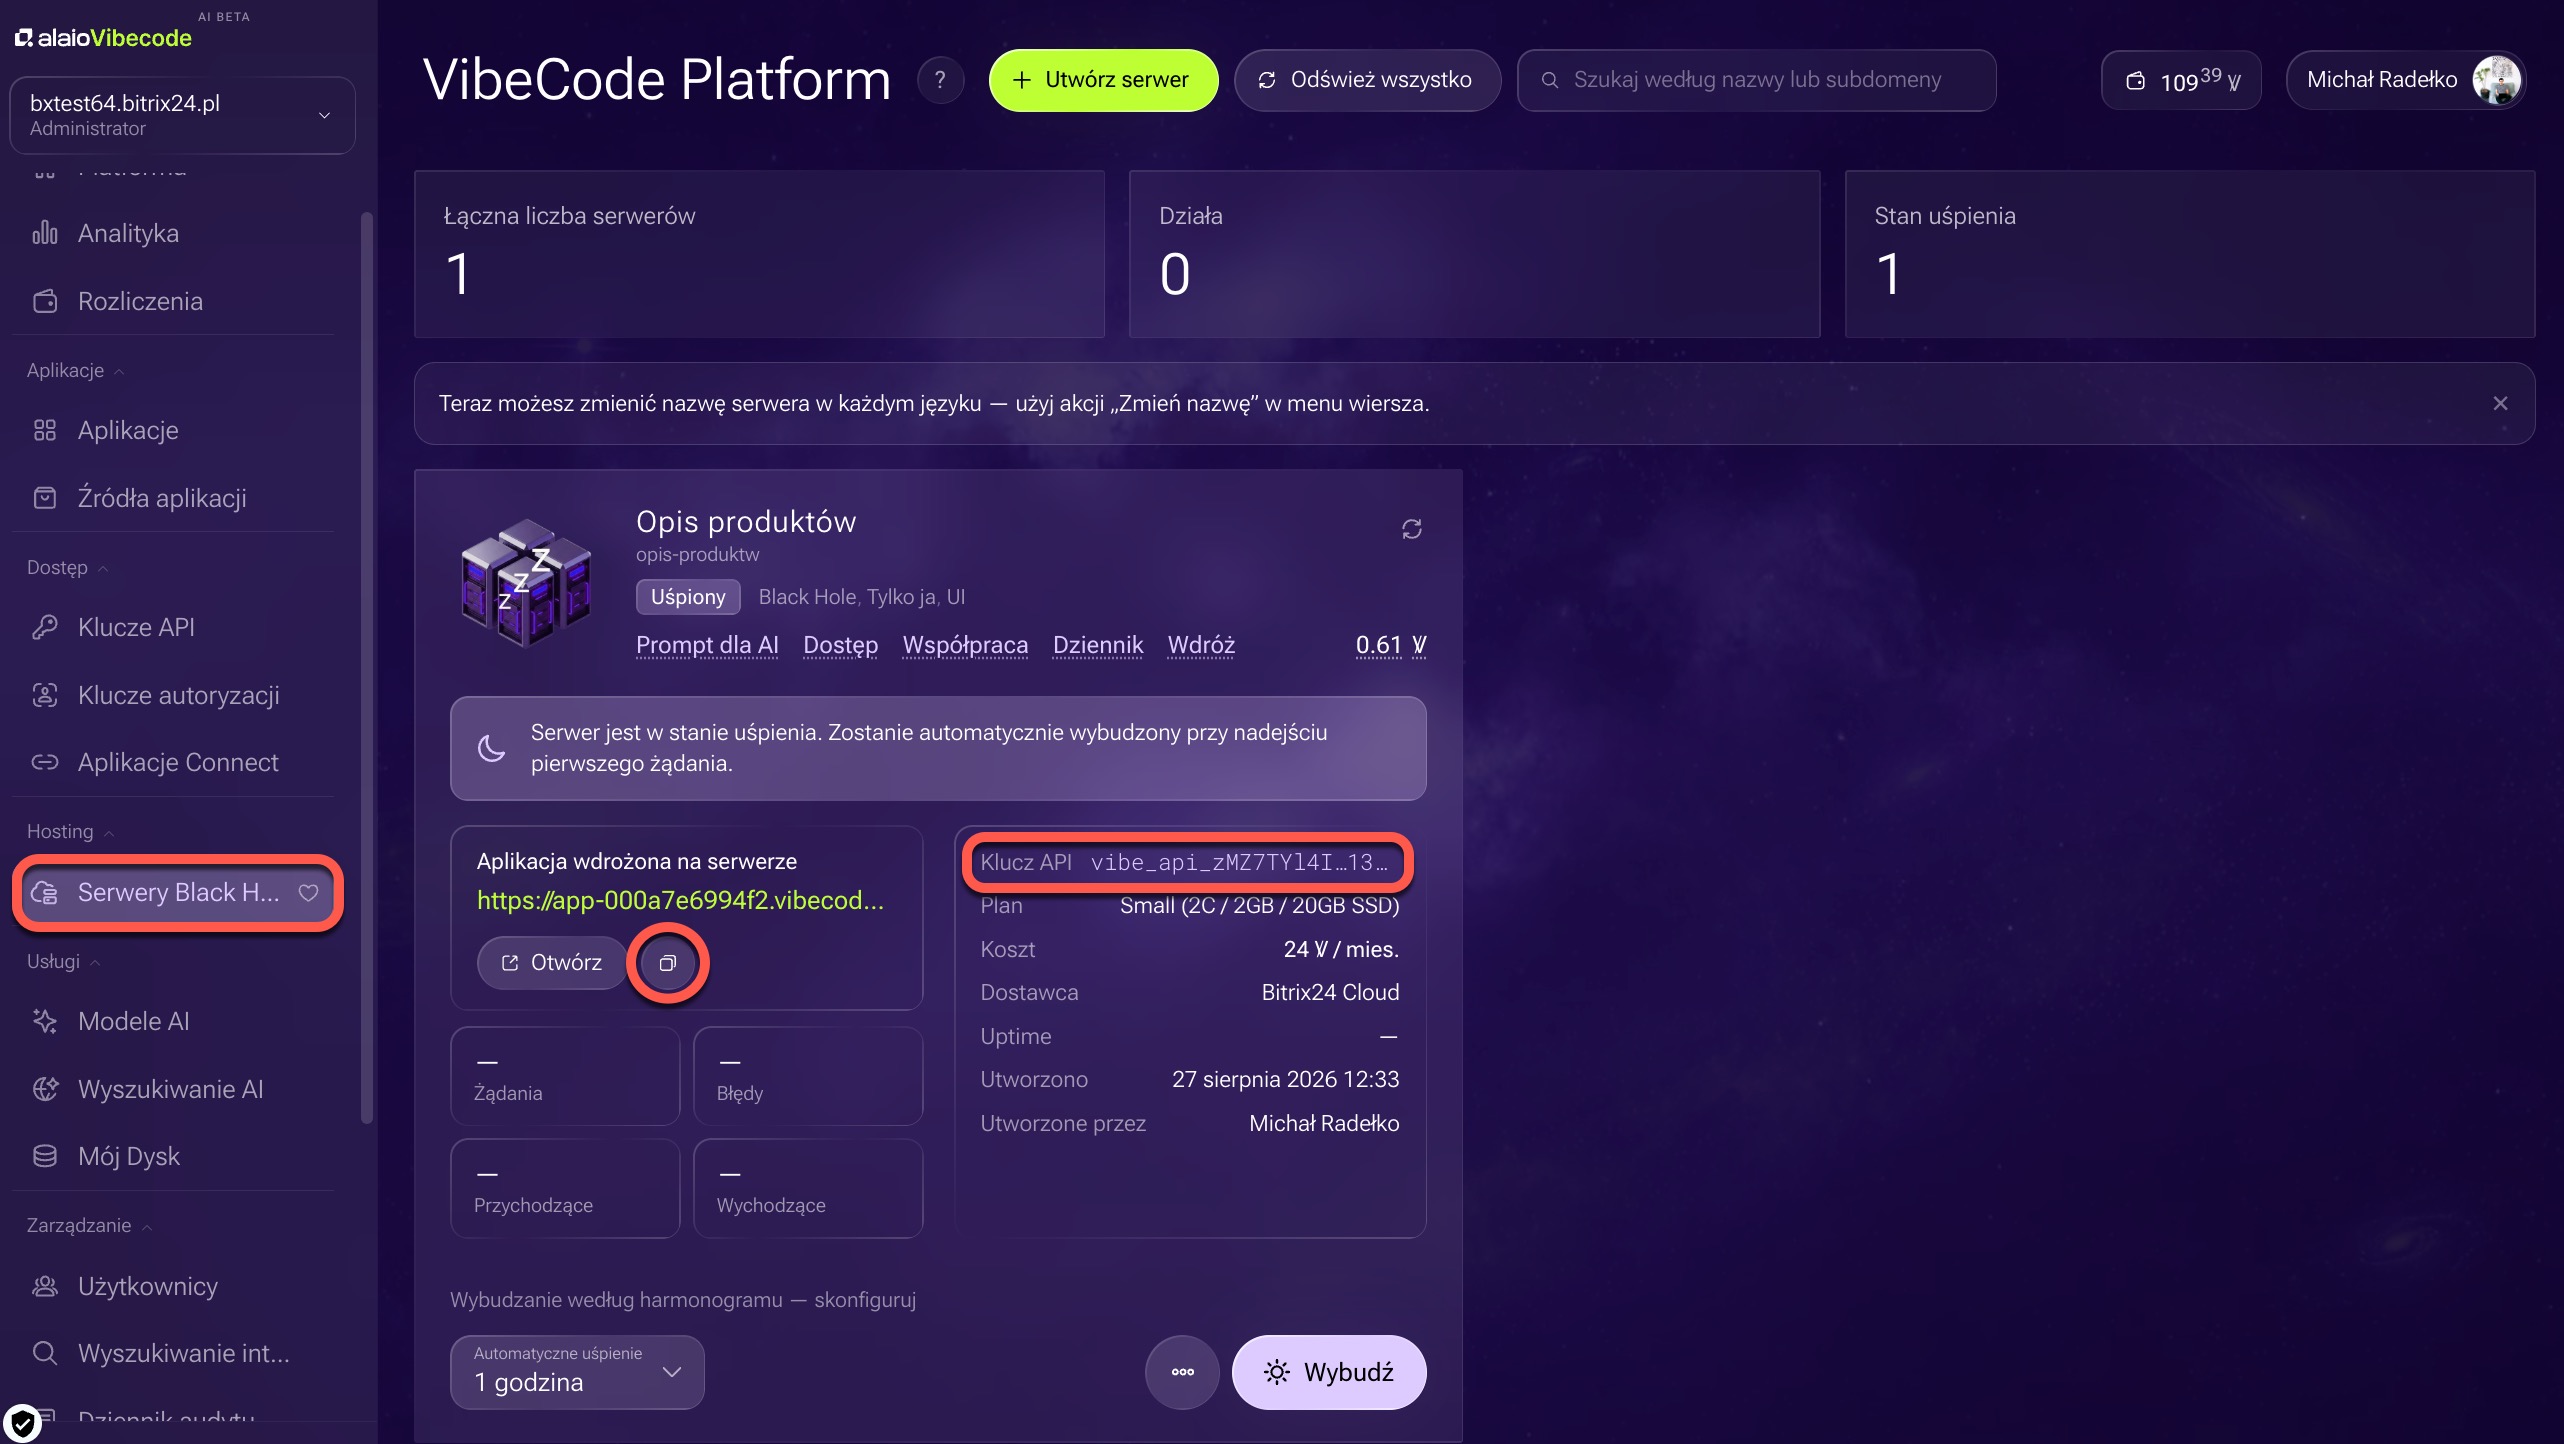Dismiss the rename server notification banner
The height and width of the screenshot is (1444, 2564).
pos(2500,403)
